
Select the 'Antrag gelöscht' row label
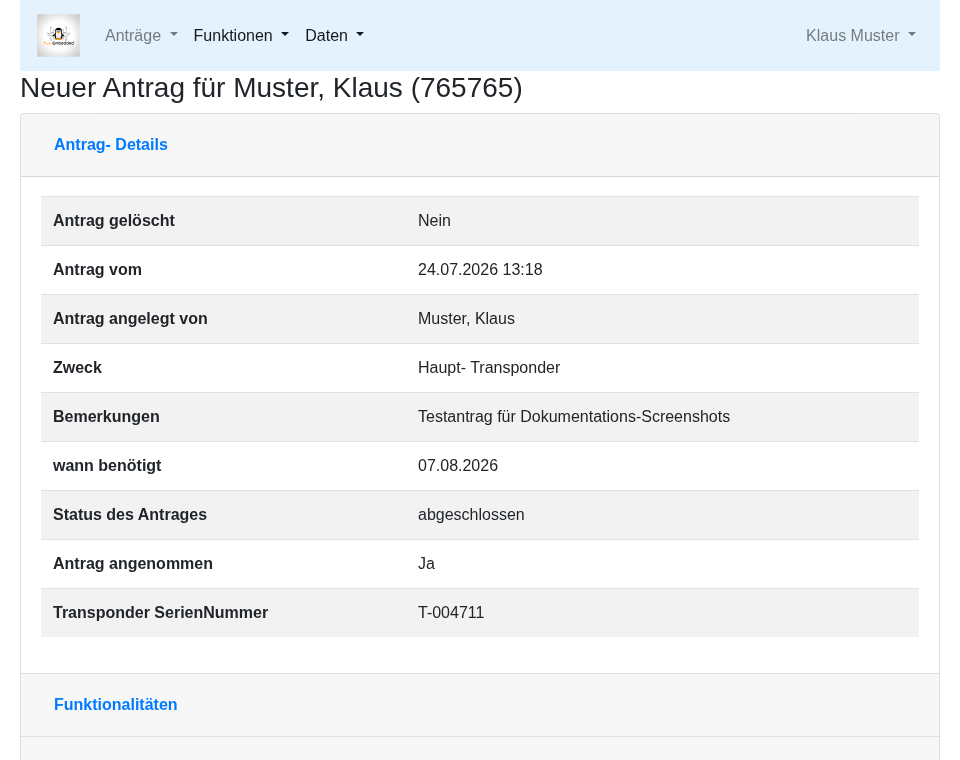pyautogui.click(x=114, y=220)
